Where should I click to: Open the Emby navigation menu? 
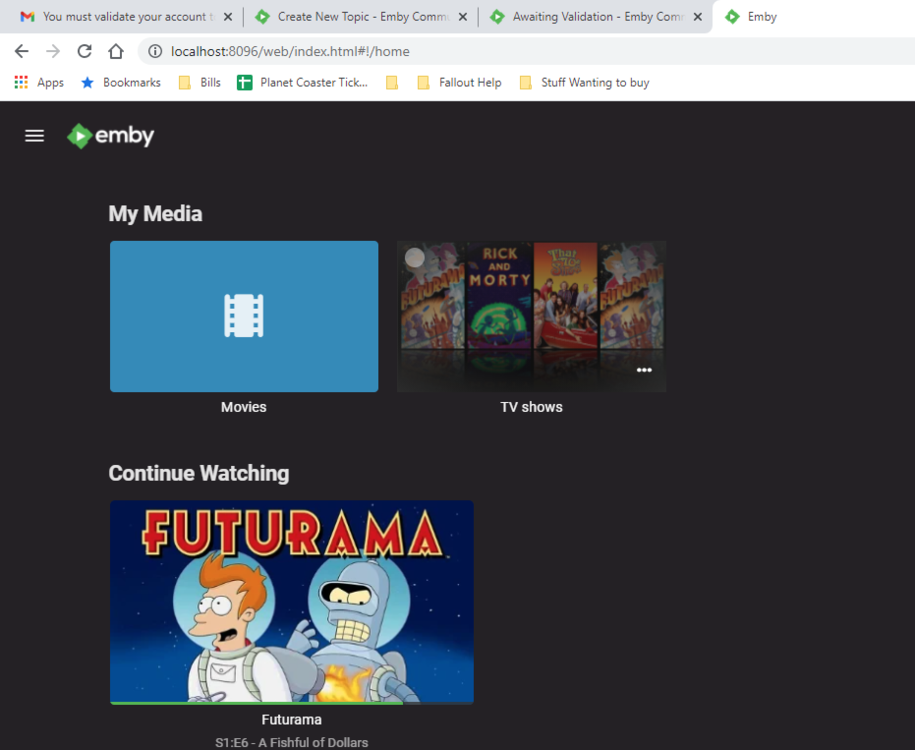point(34,135)
